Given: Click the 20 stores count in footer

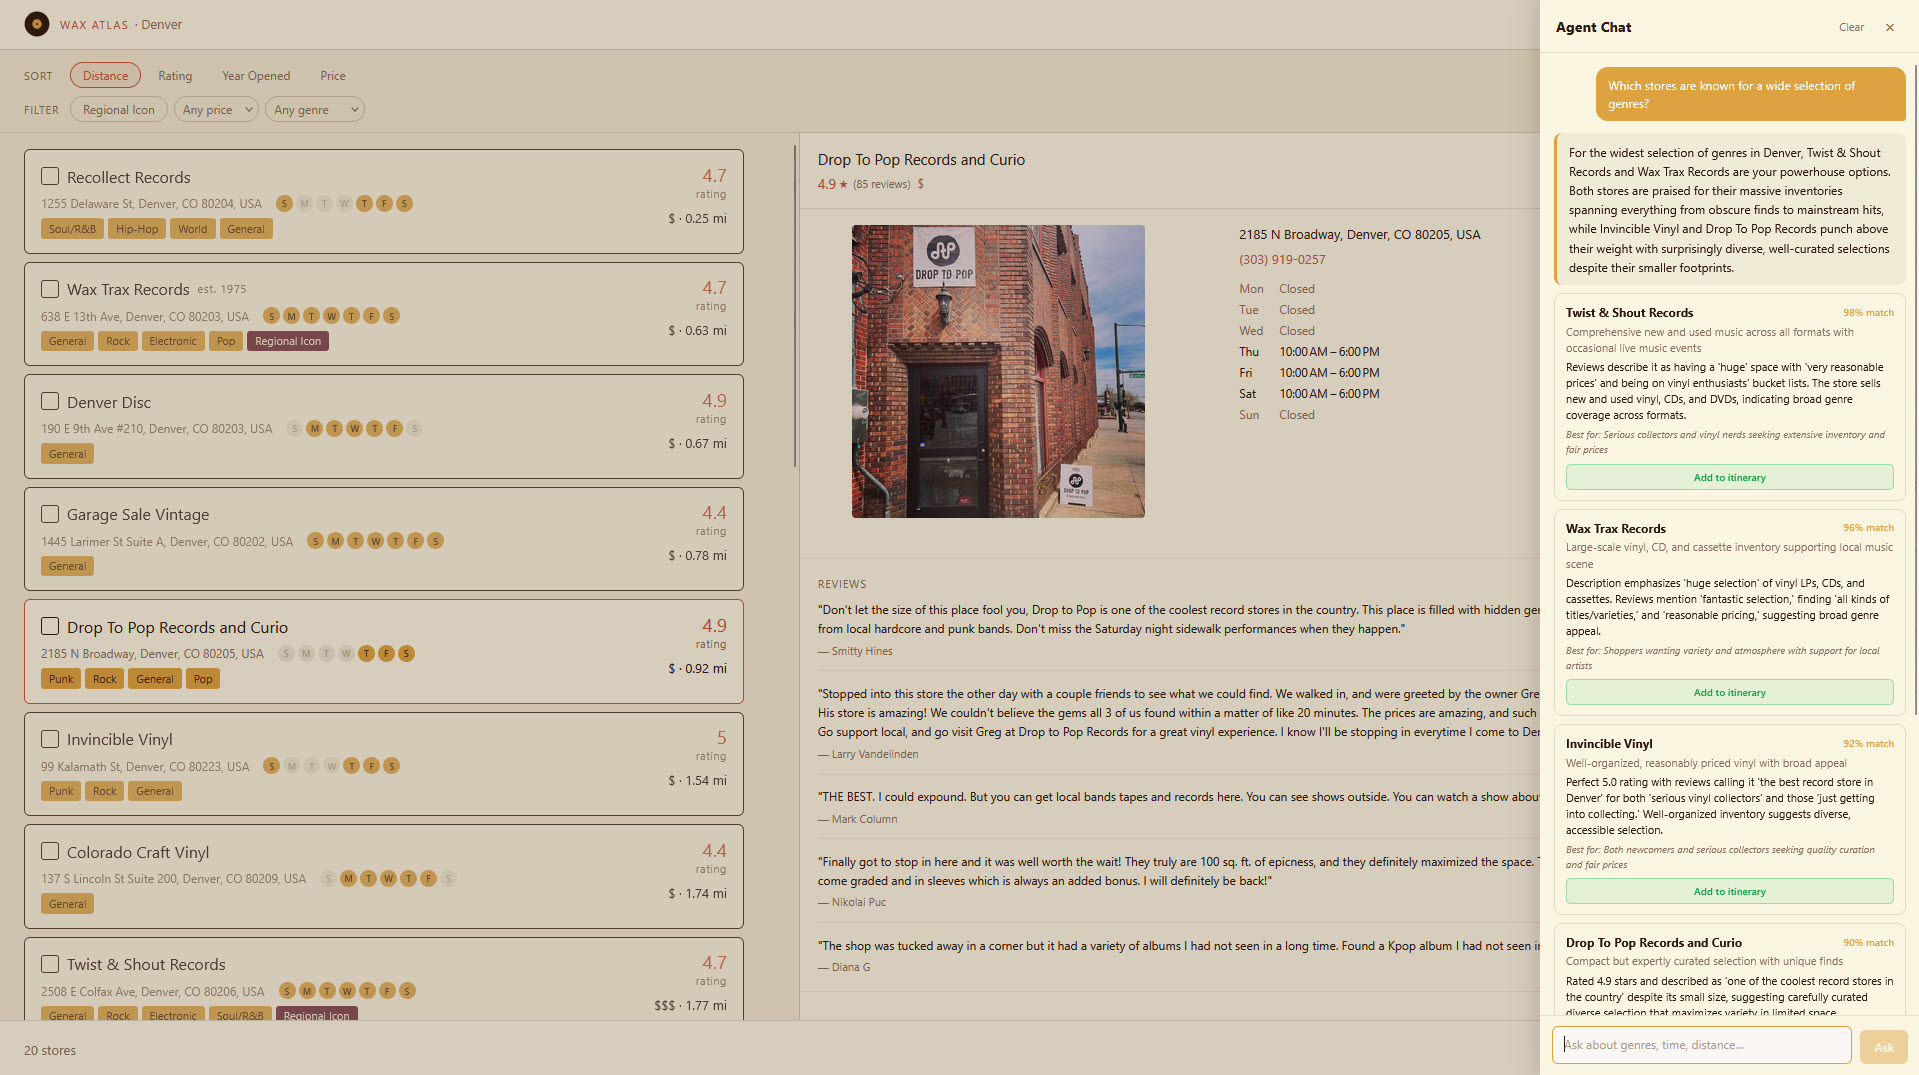Looking at the screenshot, I should [x=50, y=1051].
